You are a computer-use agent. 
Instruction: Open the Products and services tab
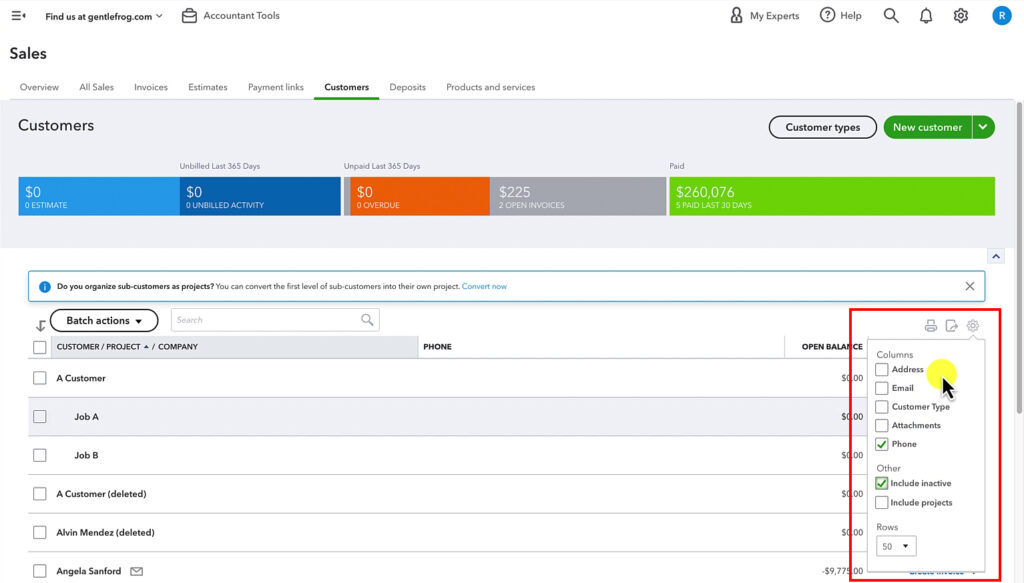(490, 87)
